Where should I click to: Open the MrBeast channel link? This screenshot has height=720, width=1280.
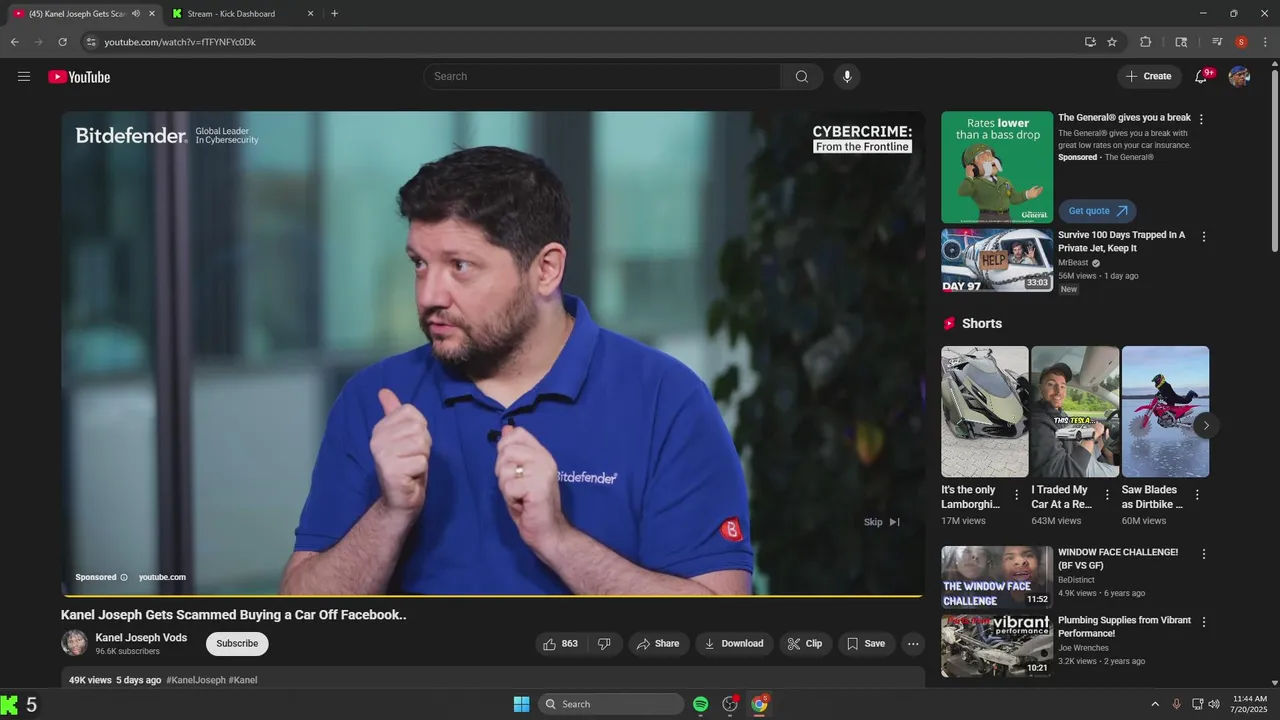click(x=1073, y=263)
